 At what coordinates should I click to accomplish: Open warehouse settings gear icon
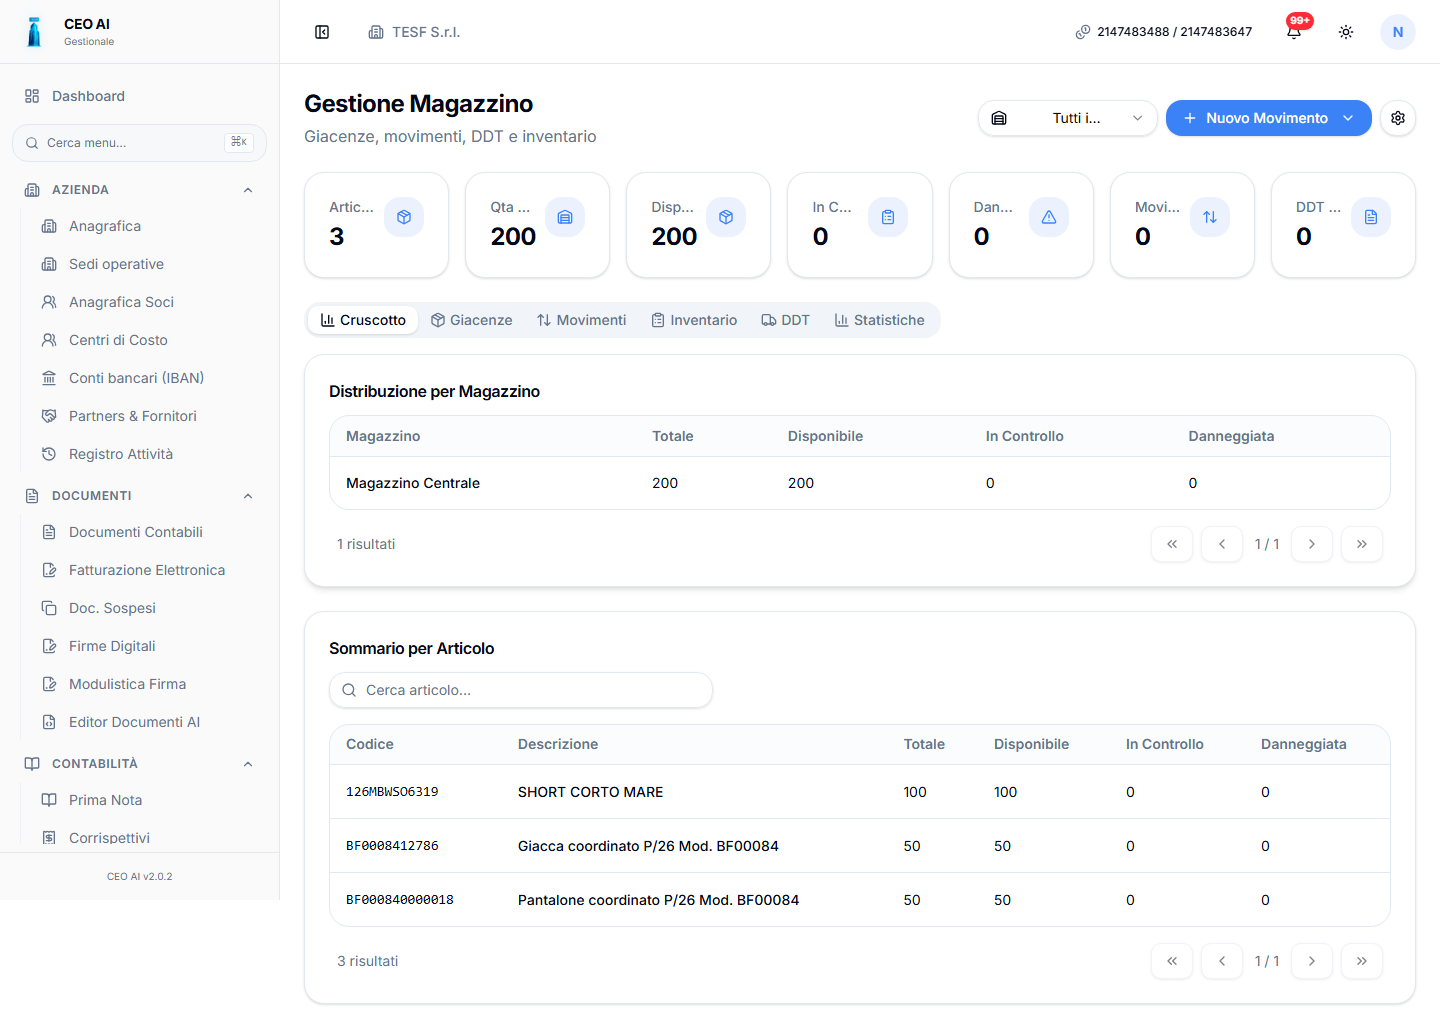click(x=1398, y=118)
